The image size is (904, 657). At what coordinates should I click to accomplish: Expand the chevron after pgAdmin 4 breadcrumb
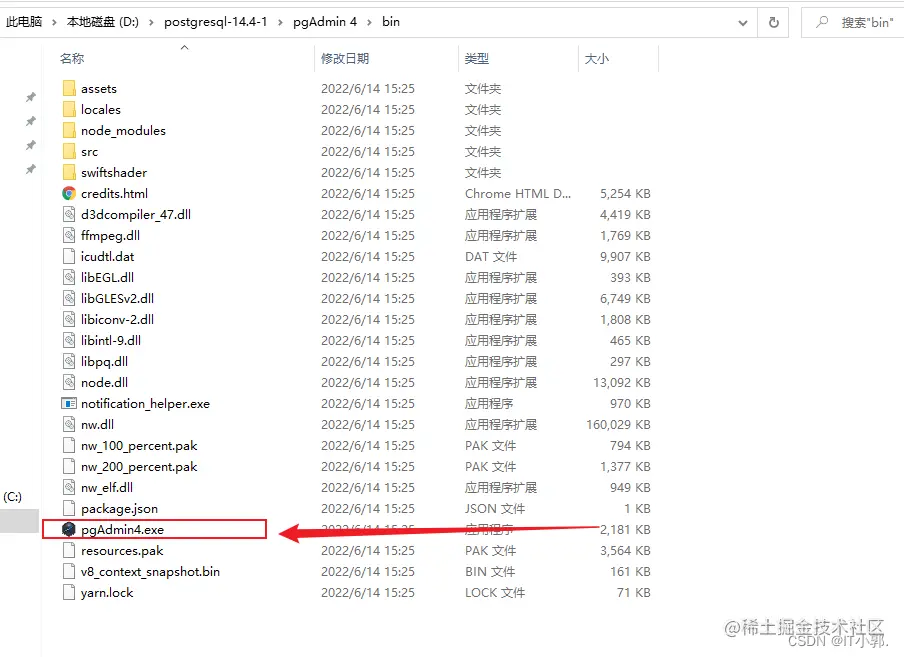point(370,22)
